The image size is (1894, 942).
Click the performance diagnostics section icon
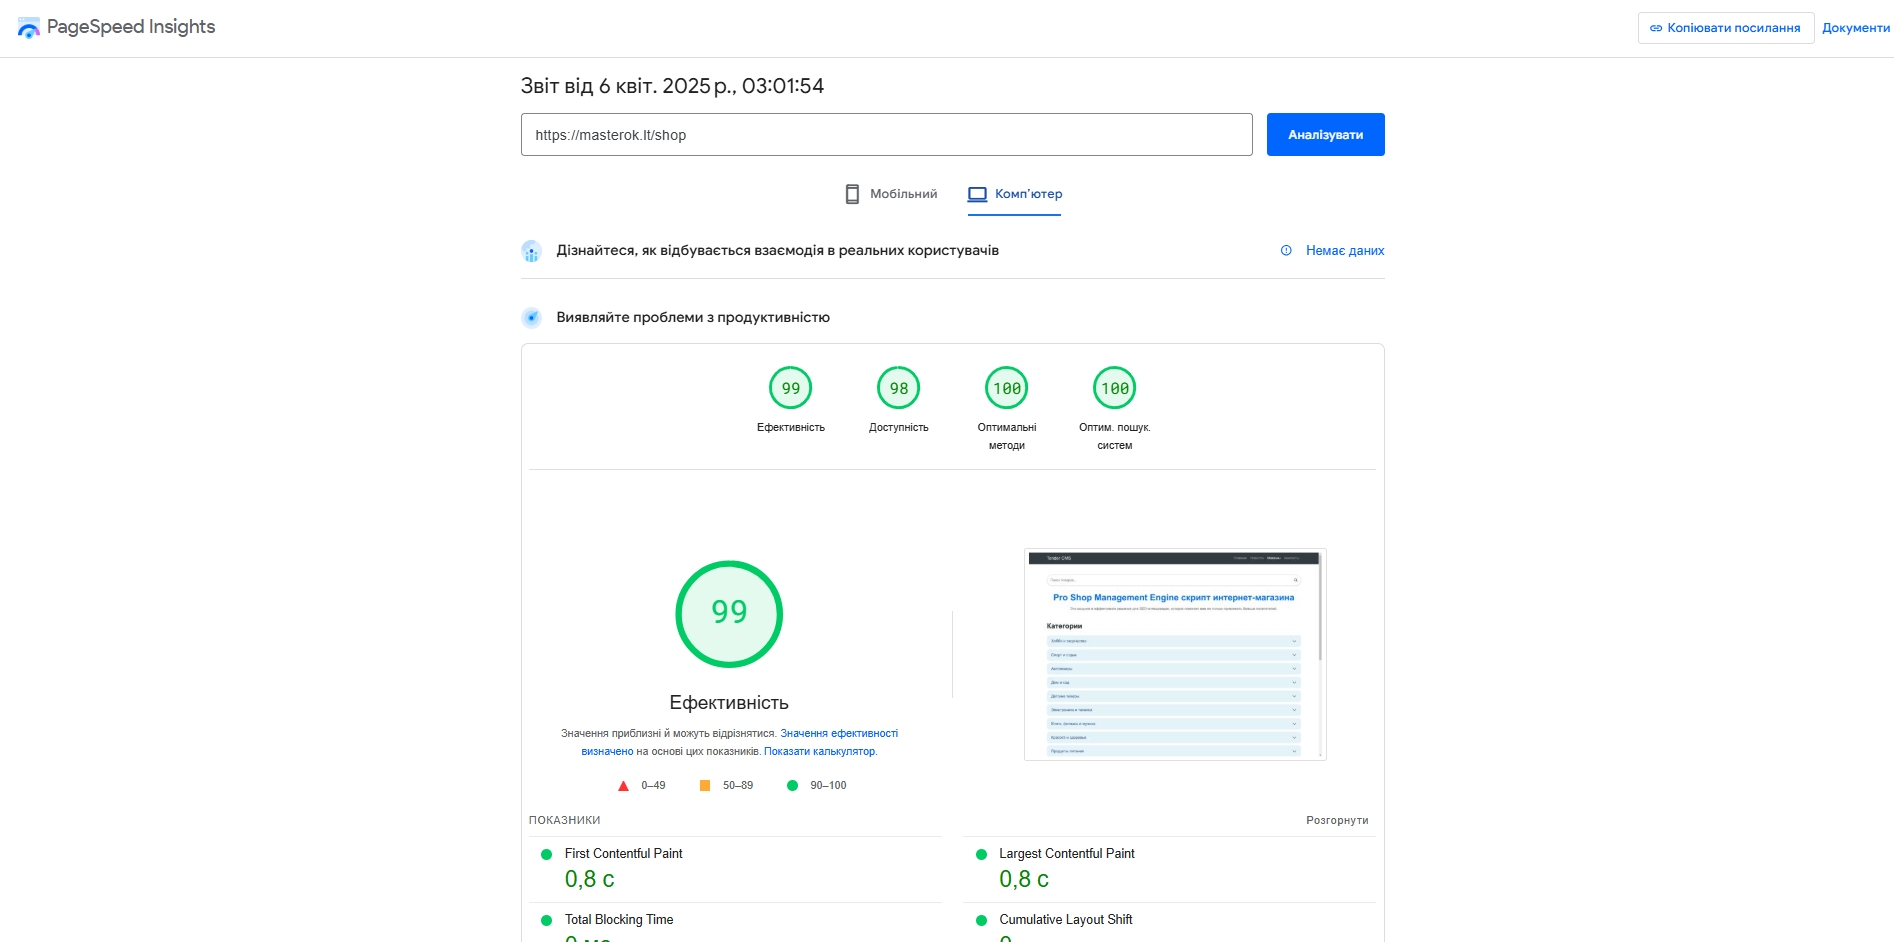click(x=532, y=318)
